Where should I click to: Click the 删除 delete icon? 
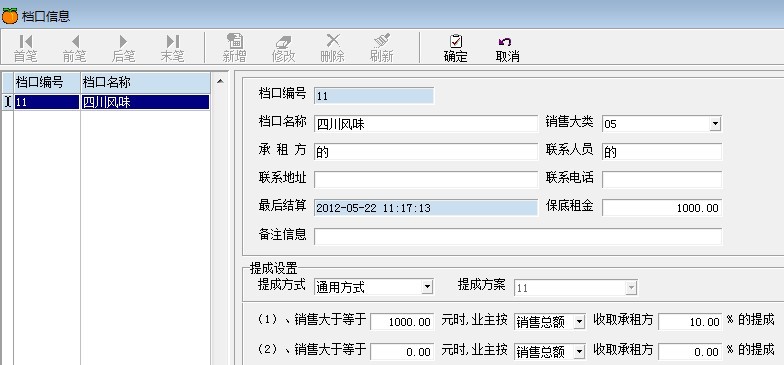[x=332, y=48]
